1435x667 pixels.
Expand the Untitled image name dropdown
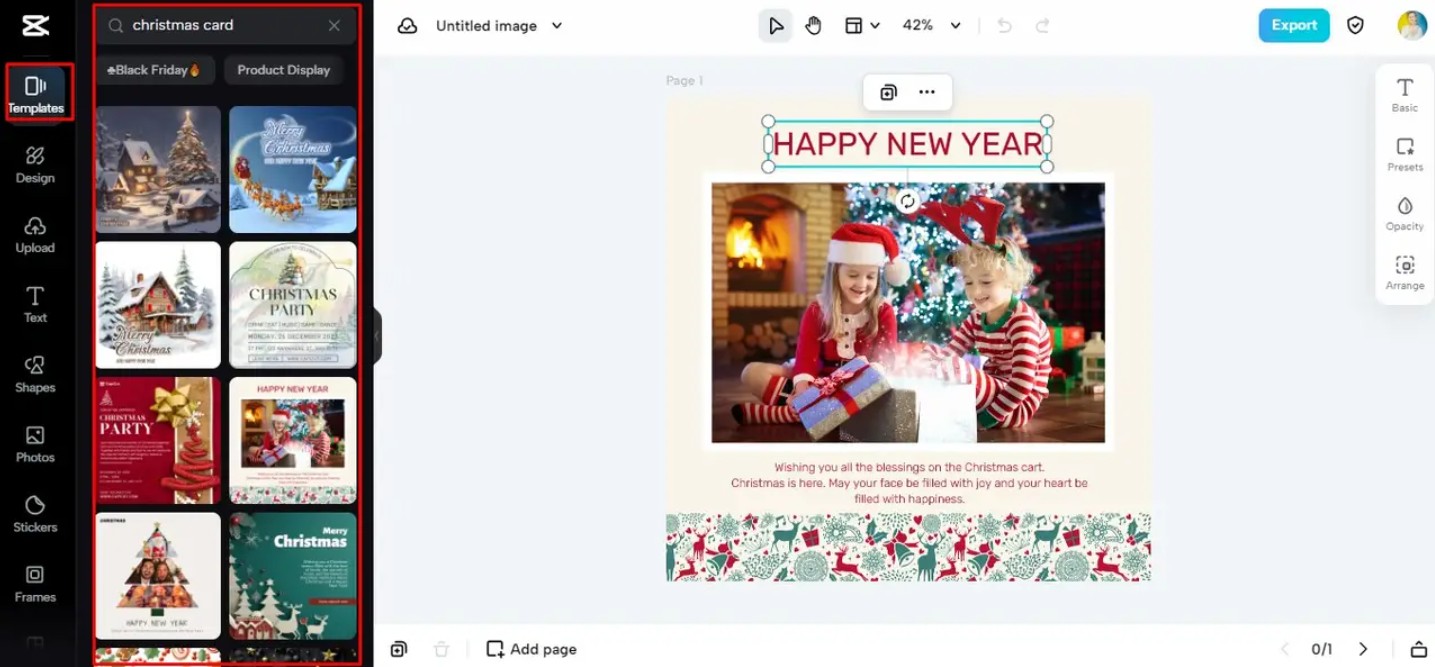click(x=557, y=26)
